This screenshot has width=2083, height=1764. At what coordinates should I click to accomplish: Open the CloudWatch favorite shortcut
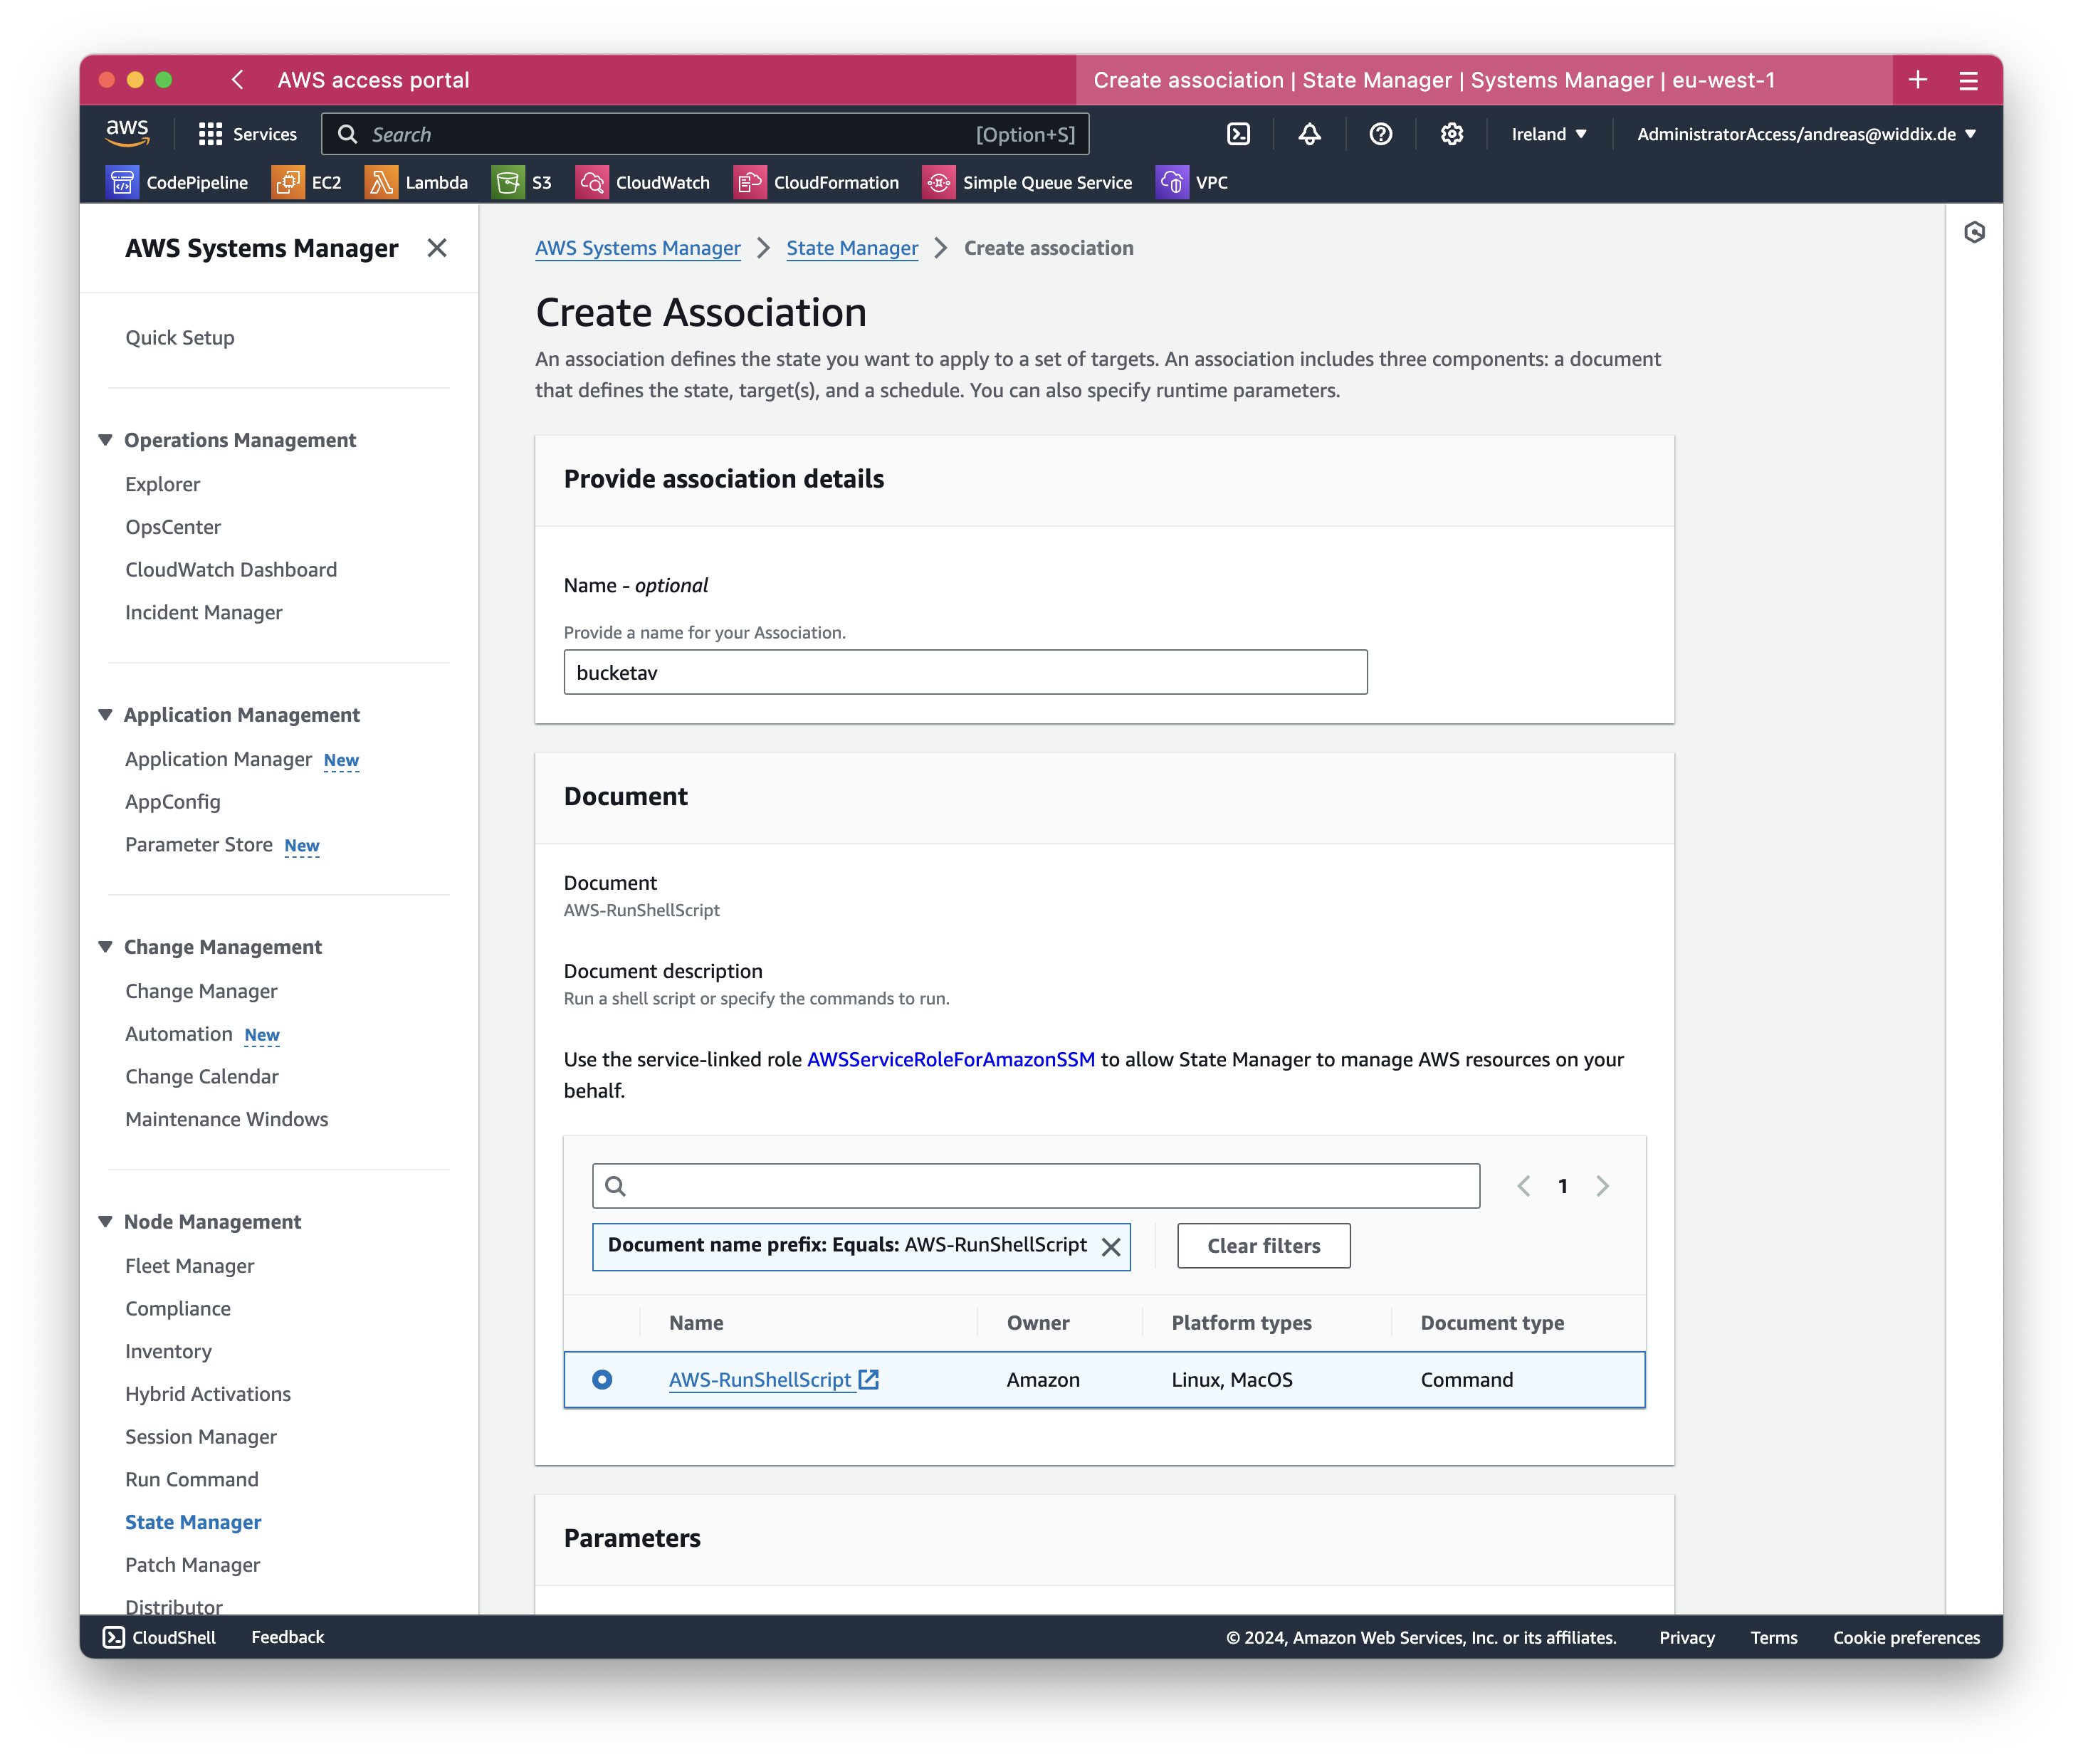643,182
